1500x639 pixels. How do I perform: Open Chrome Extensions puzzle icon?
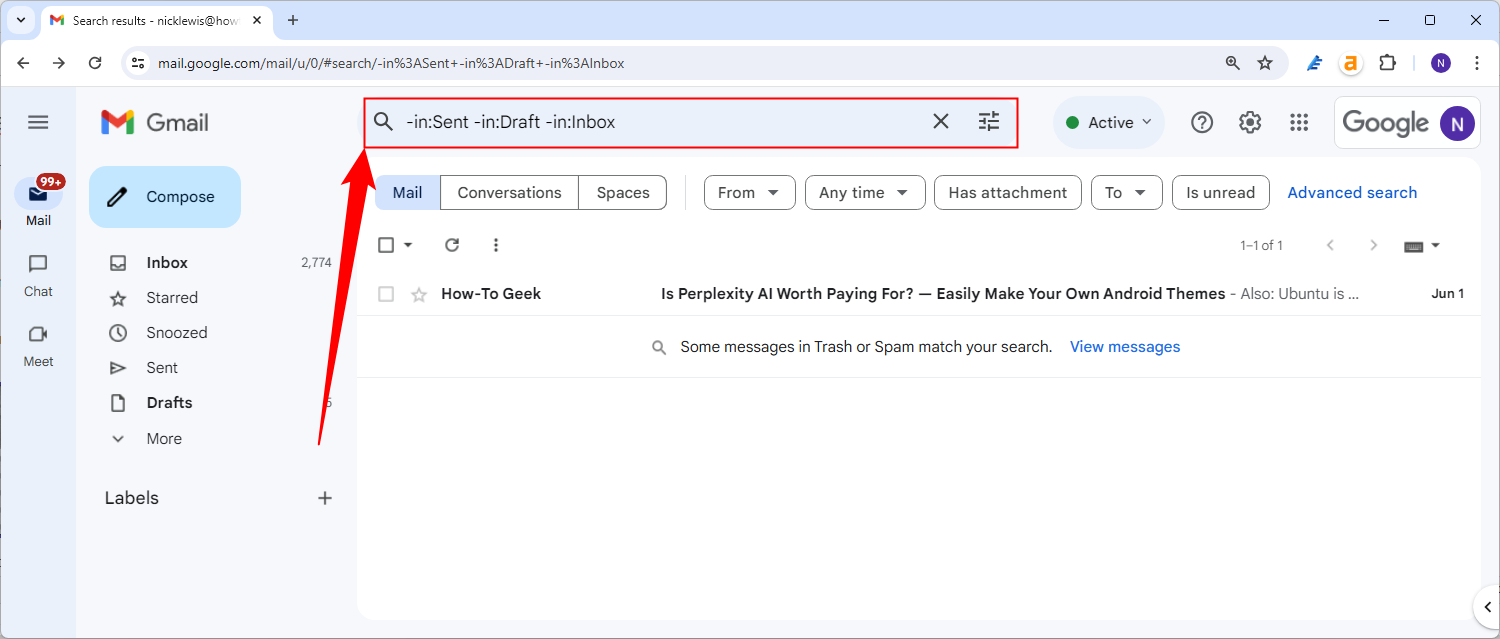point(1387,63)
